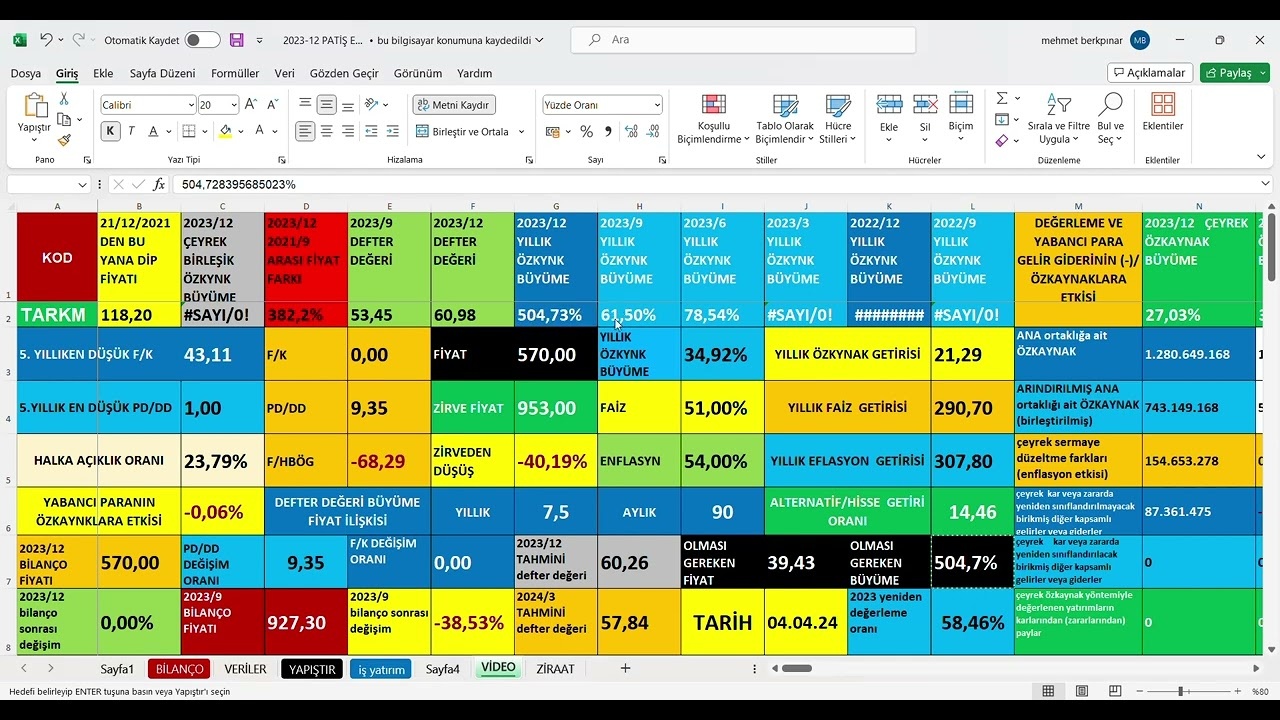The height and width of the screenshot is (720, 1280).
Task: Click the AutoSum sigma icon
Action: 1002,99
